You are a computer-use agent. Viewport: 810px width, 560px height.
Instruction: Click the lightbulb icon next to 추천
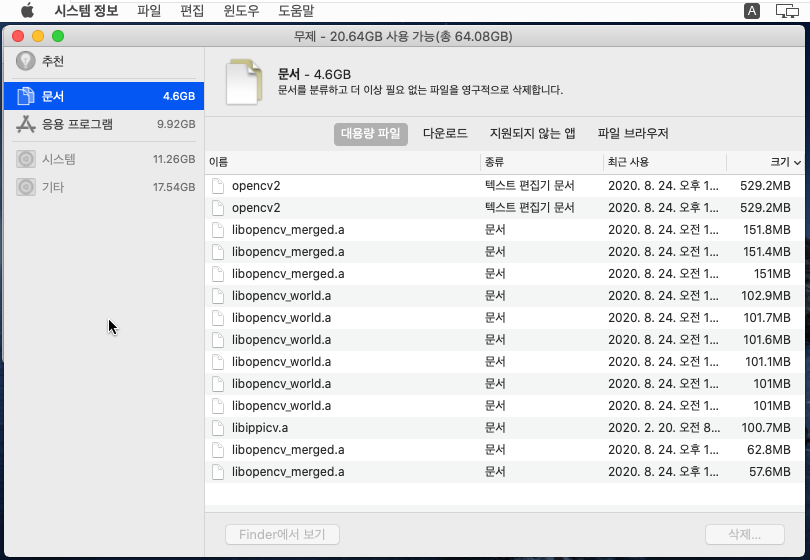(25, 62)
